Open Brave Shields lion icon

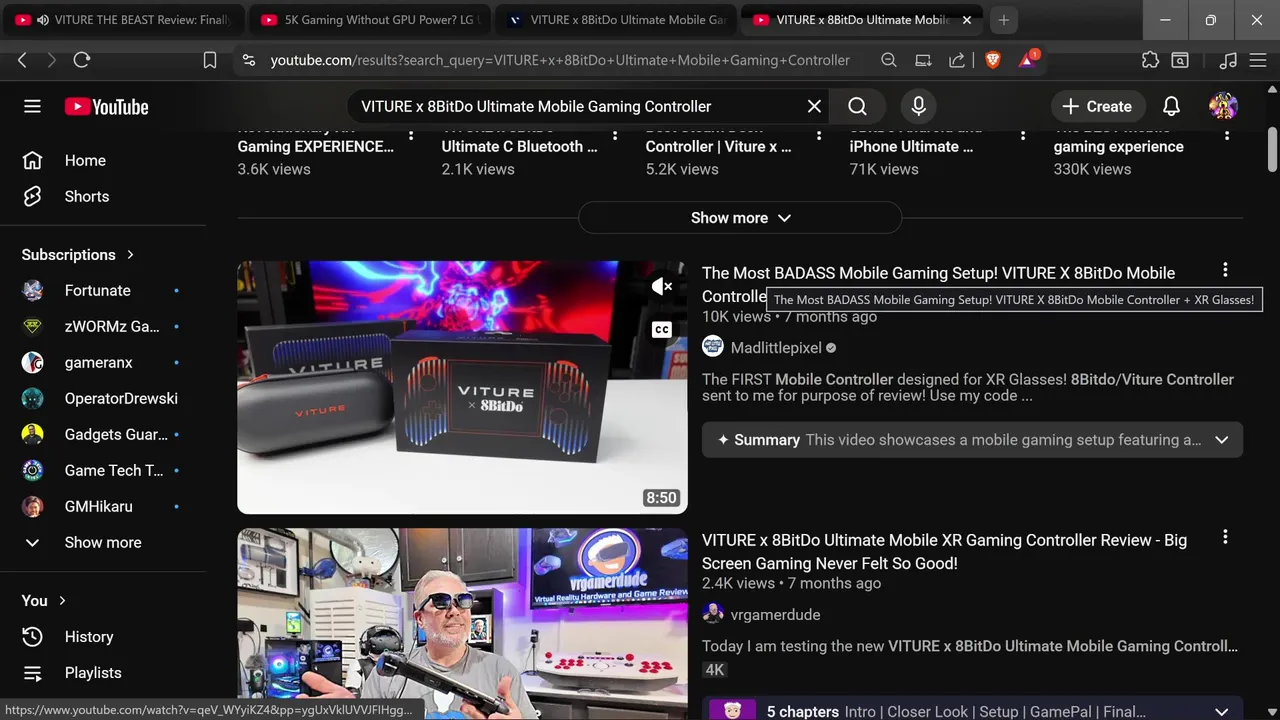[x=992, y=60]
